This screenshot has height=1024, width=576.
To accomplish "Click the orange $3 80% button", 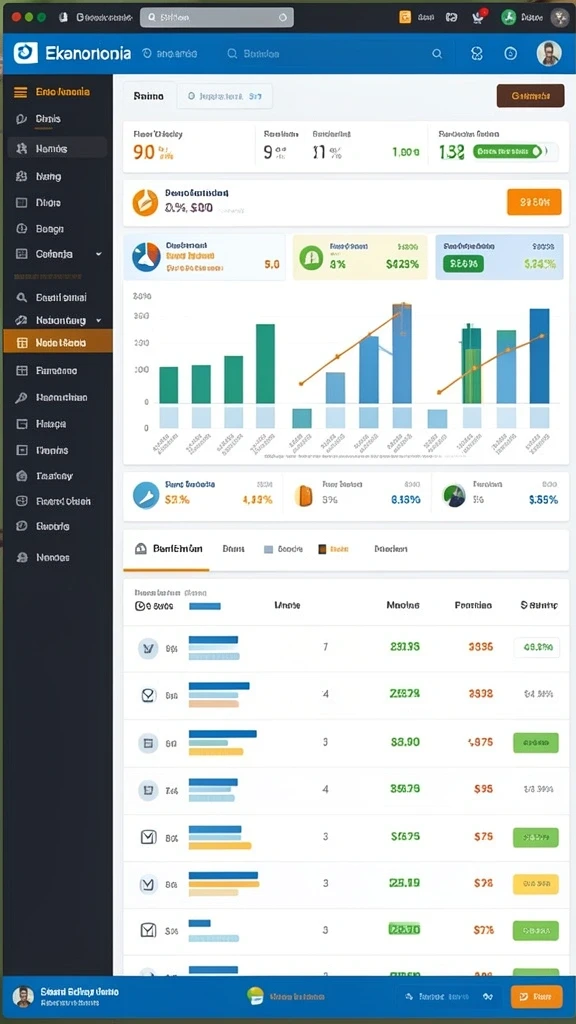I will coord(534,202).
